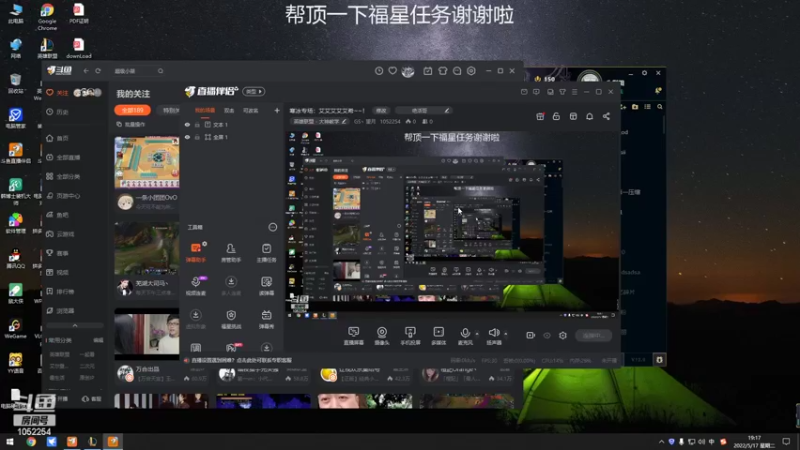The height and width of the screenshot is (450, 800).
Task: Click the start streaming button
Action: [x=594, y=335]
